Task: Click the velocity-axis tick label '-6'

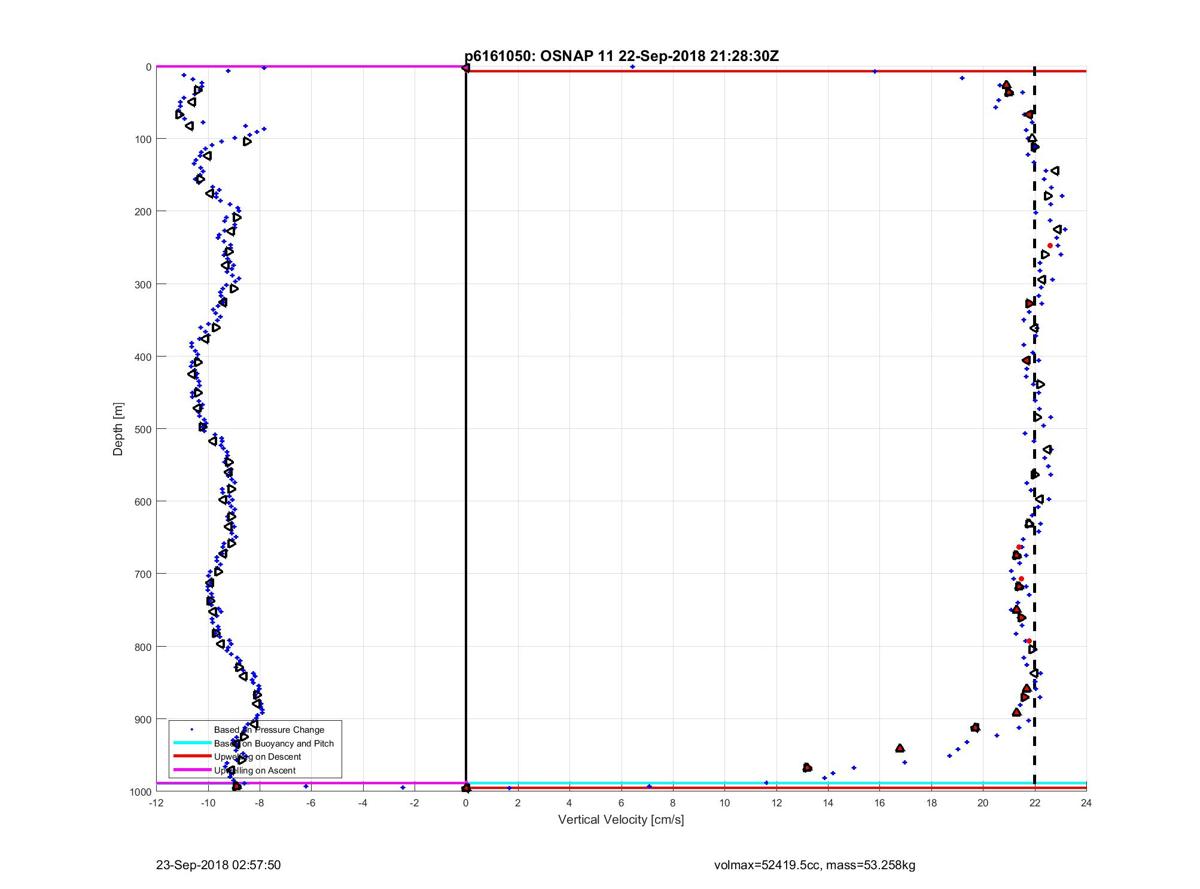Action: [x=311, y=802]
